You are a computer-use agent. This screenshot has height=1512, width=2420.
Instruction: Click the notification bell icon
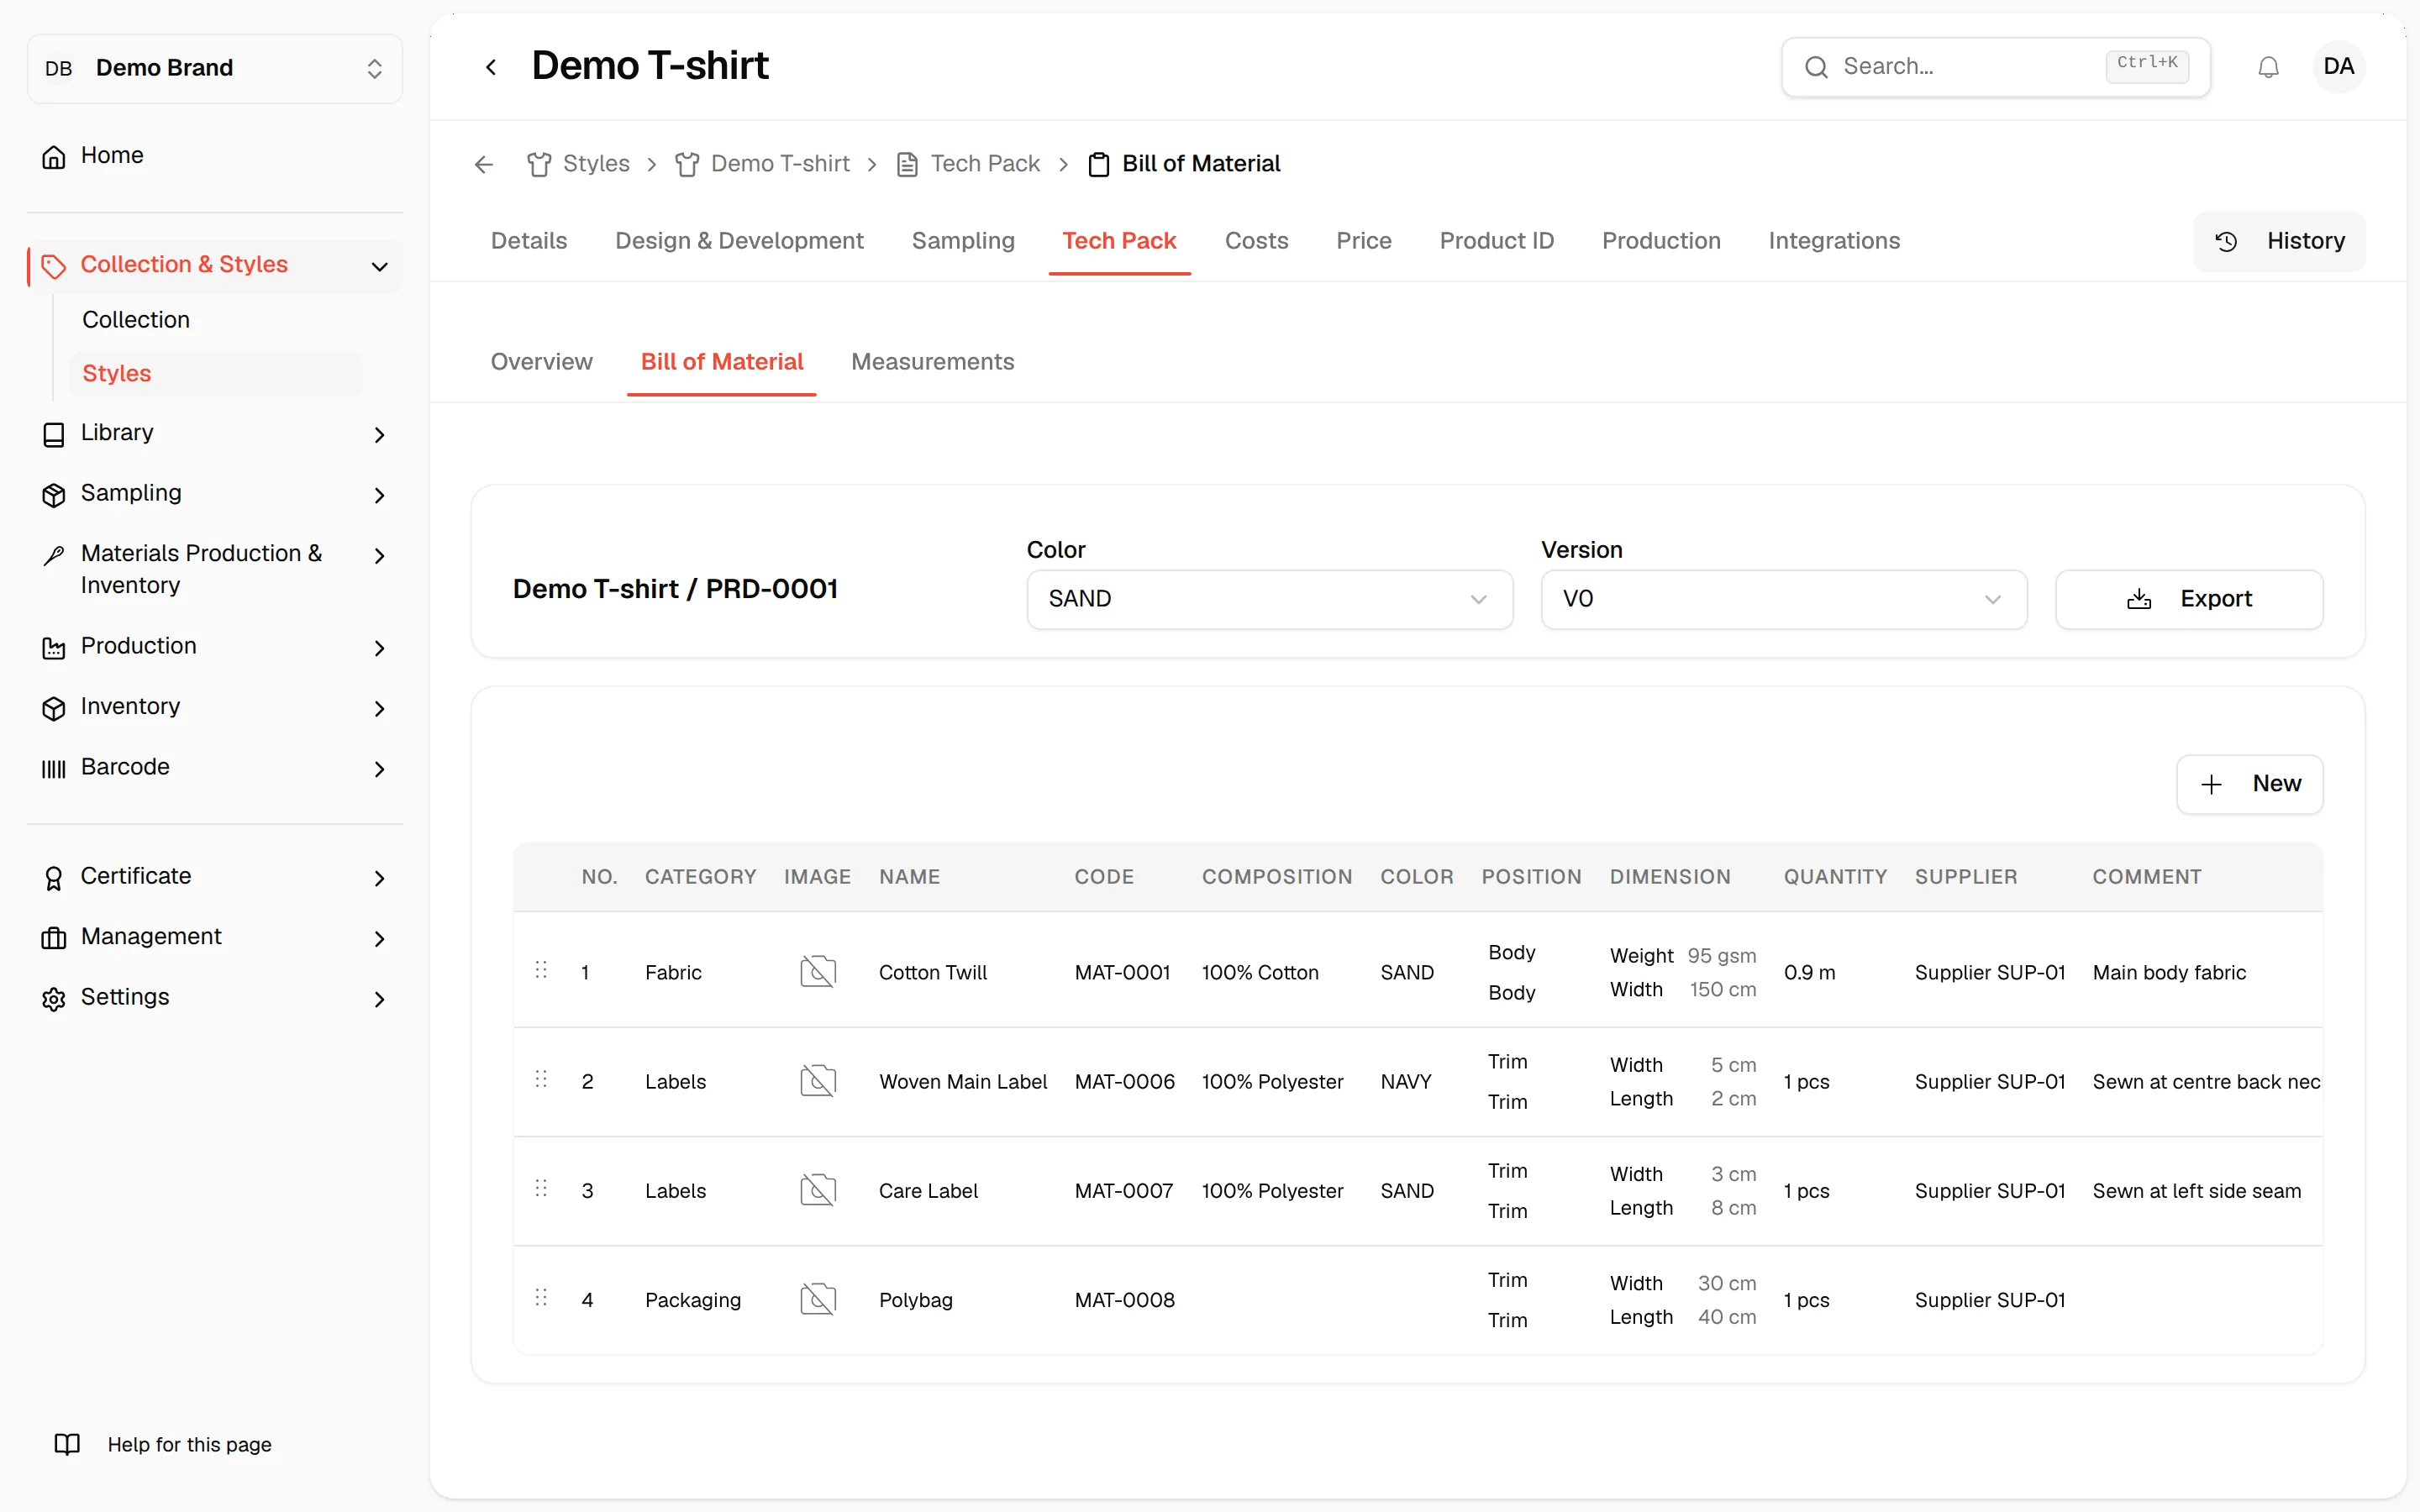[x=2268, y=67]
